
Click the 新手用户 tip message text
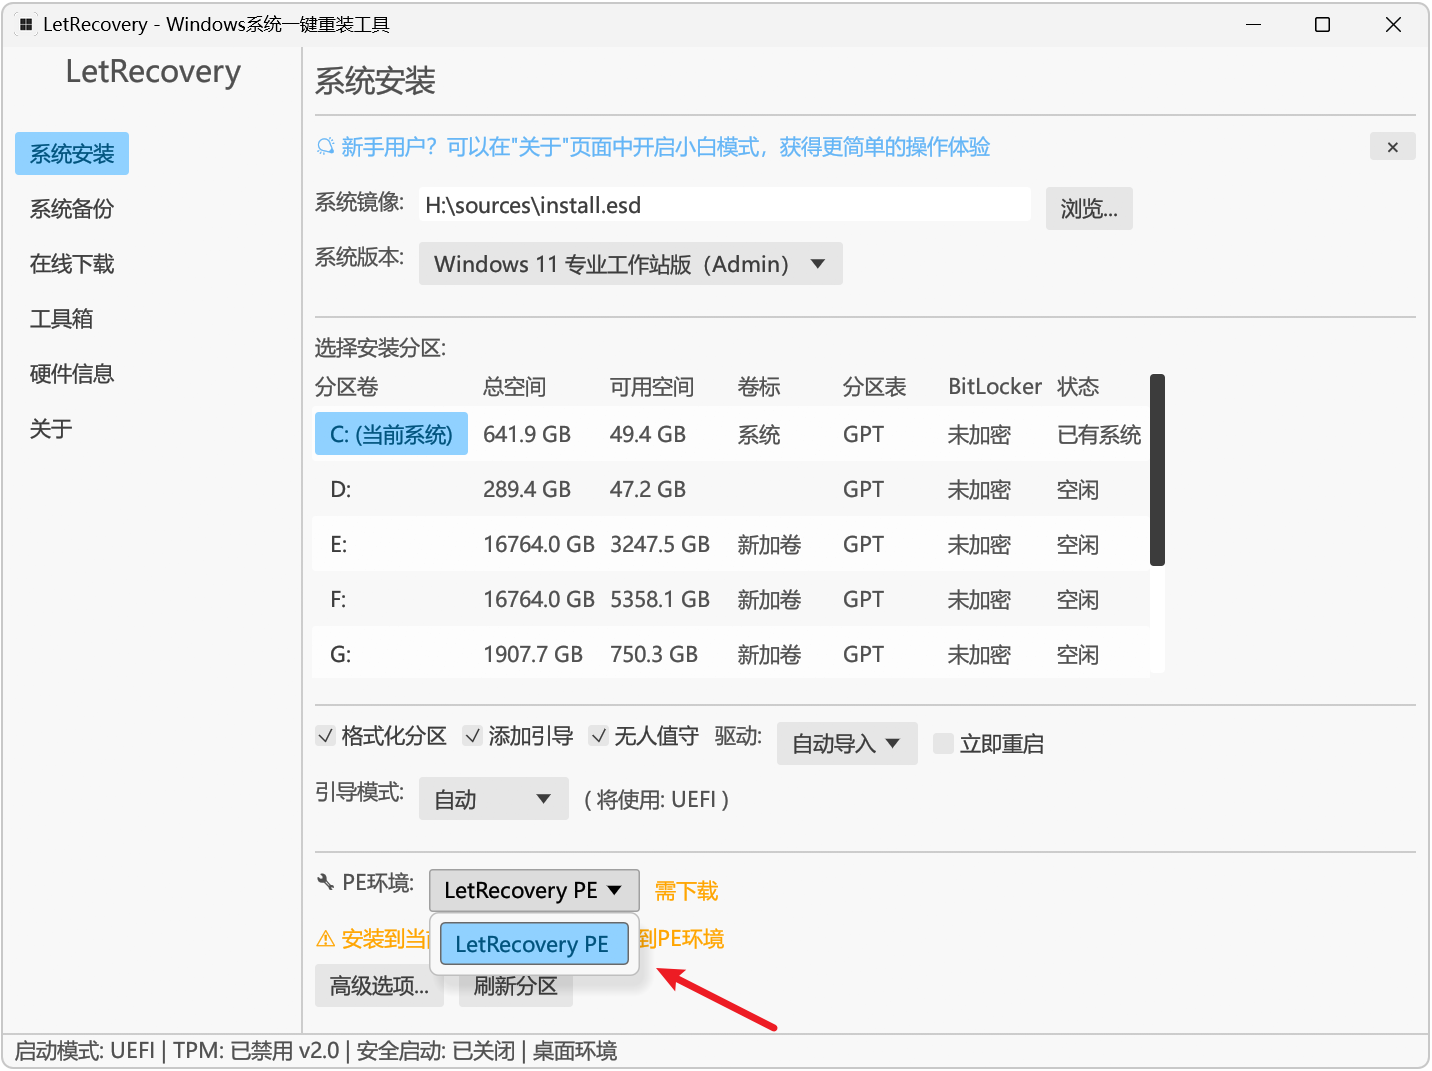pyautogui.click(x=665, y=147)
